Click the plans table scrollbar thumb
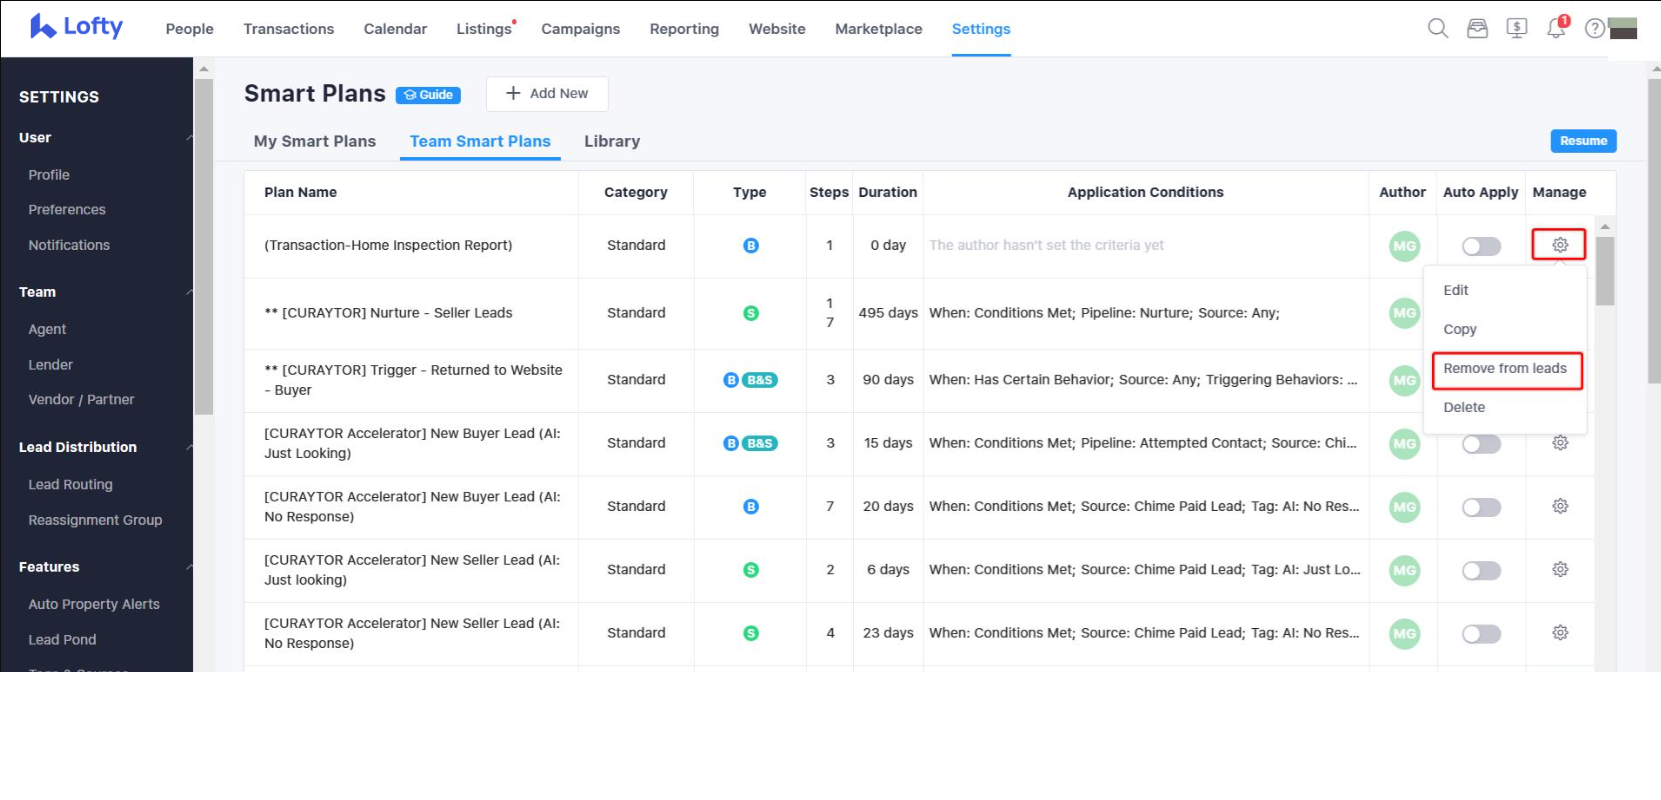 point(1605,271)
